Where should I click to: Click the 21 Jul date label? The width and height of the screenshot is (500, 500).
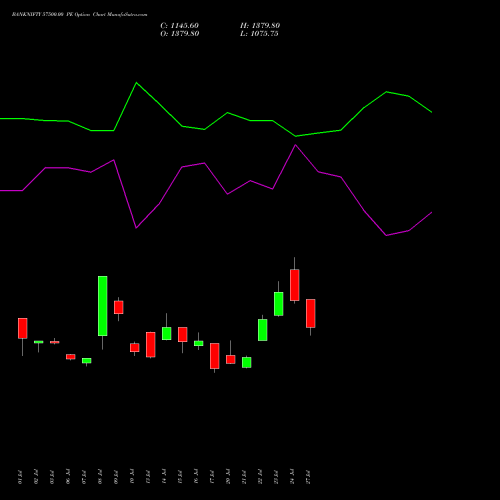tap(244, 477)
